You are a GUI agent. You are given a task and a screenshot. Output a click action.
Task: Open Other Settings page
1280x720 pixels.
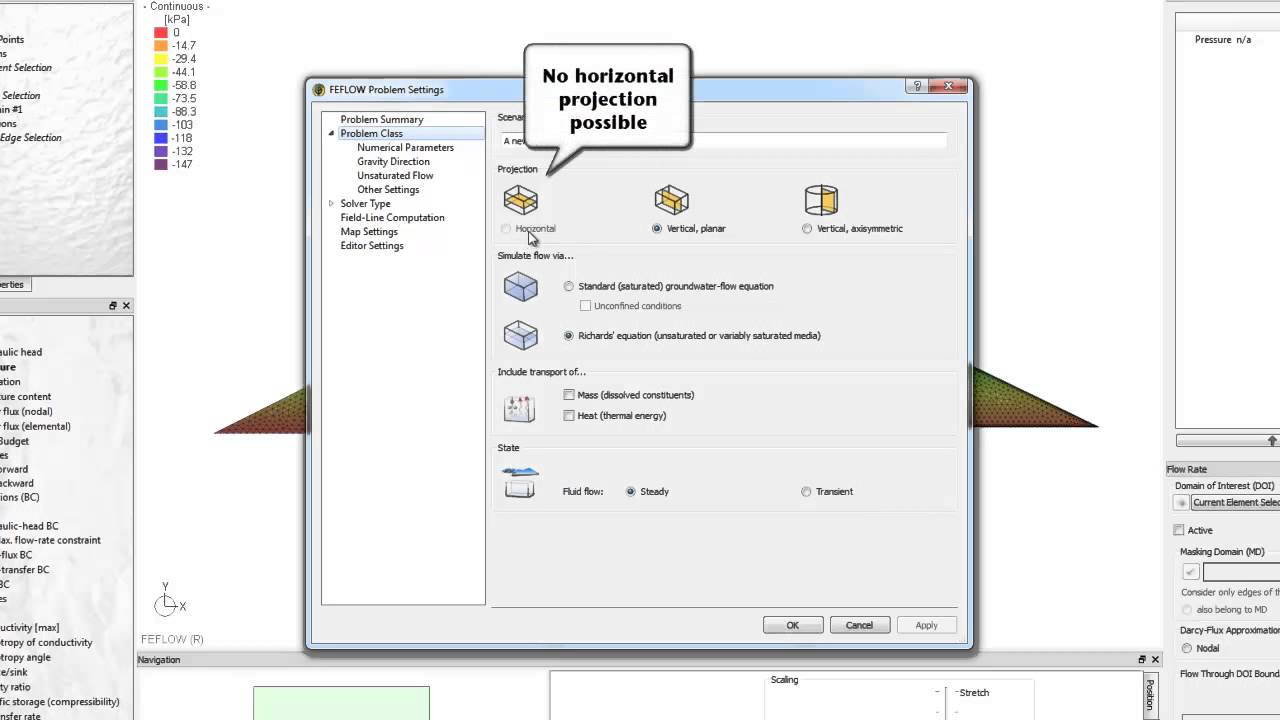pos(388,190)
